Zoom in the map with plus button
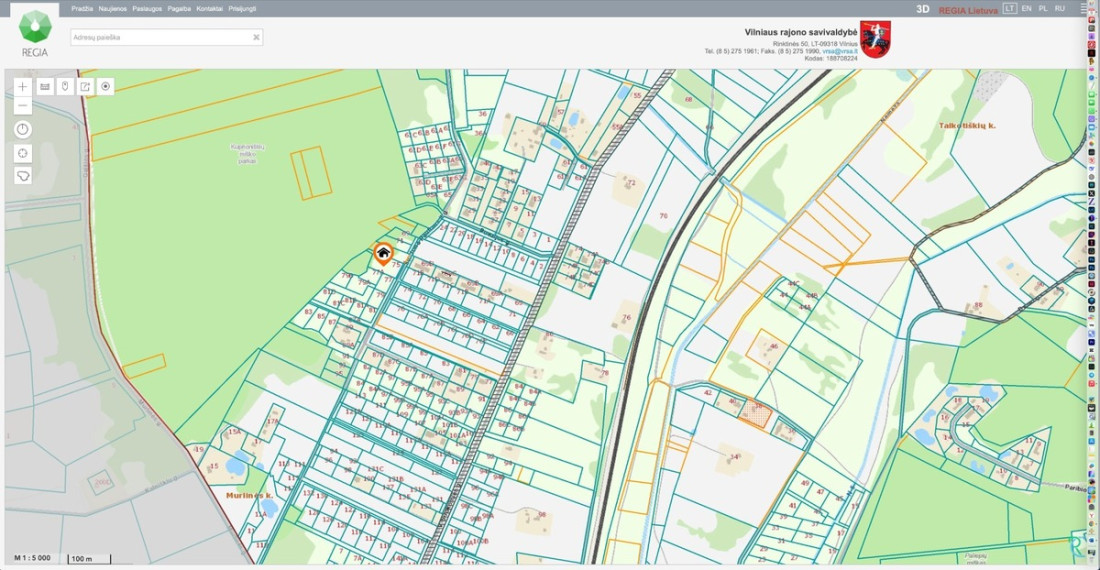 point(22,86)
